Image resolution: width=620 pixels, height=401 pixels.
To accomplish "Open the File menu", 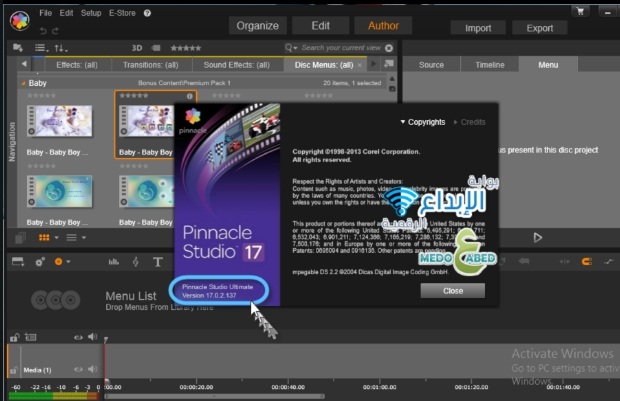I will tap(45, 13).
